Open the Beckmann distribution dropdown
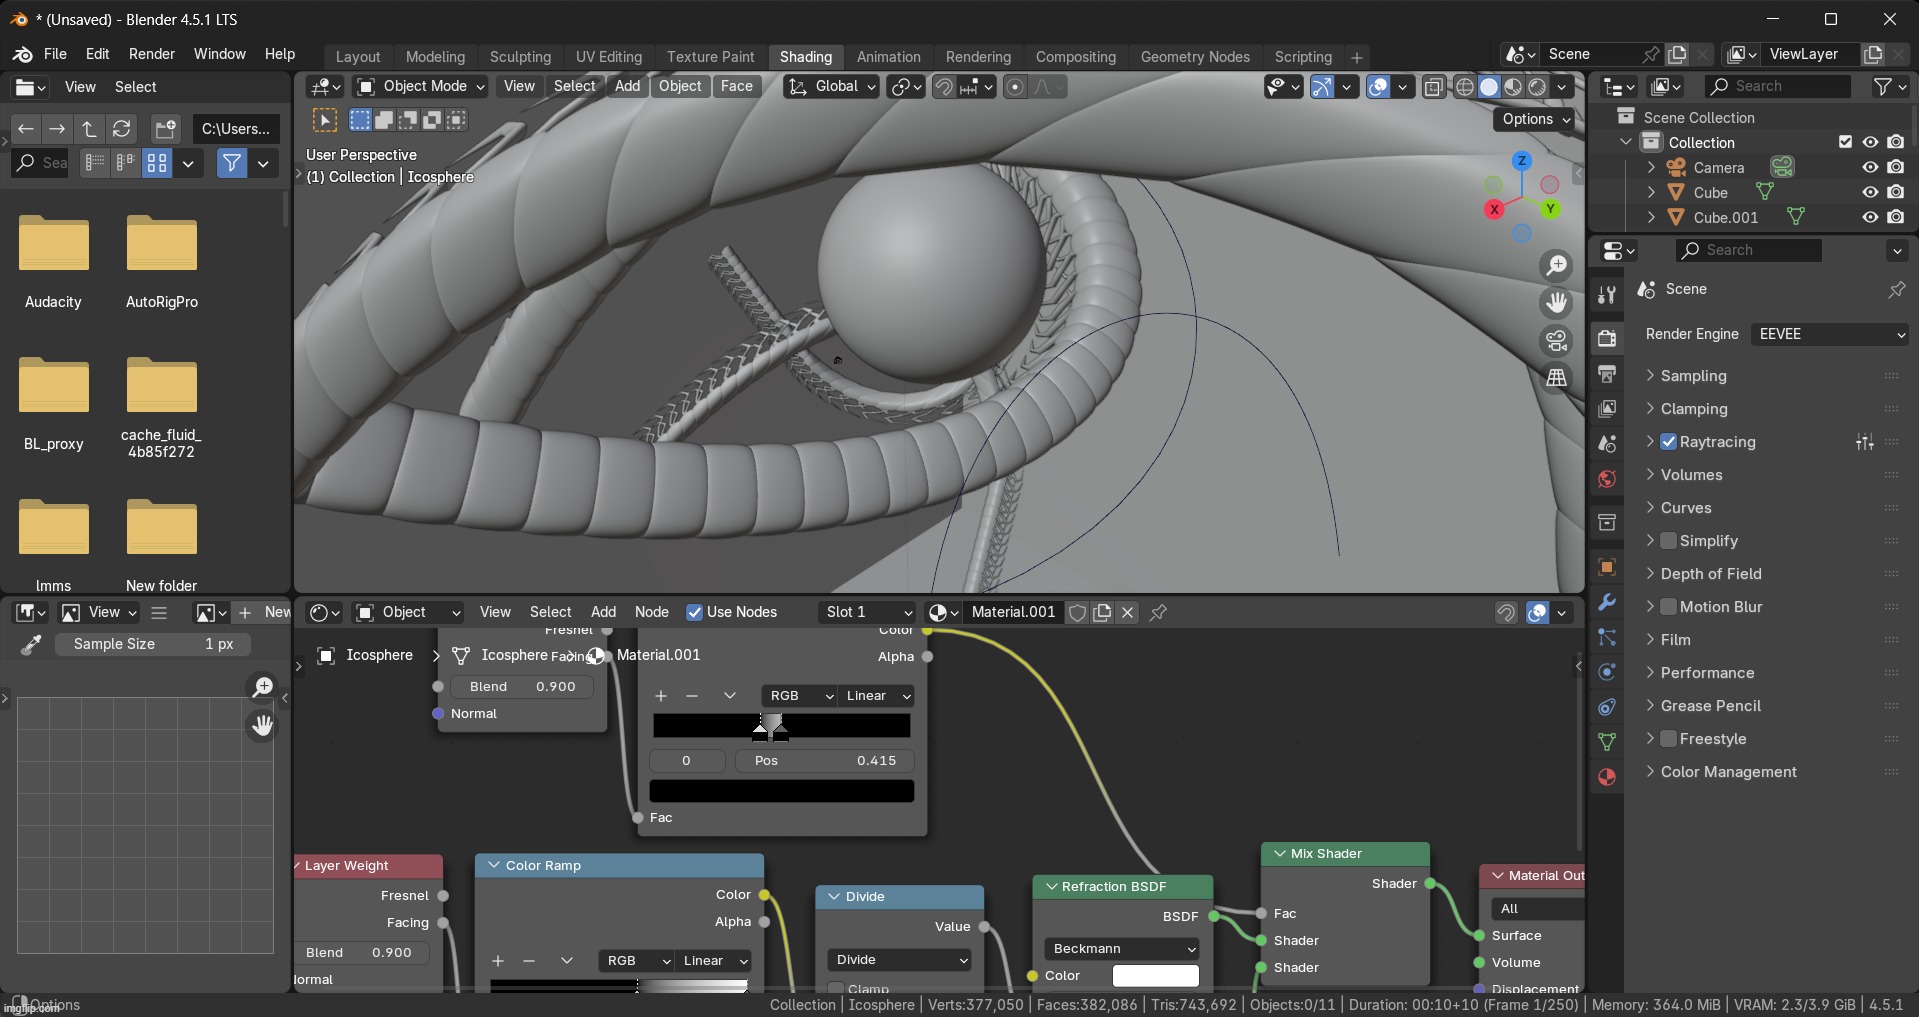 1122,949
